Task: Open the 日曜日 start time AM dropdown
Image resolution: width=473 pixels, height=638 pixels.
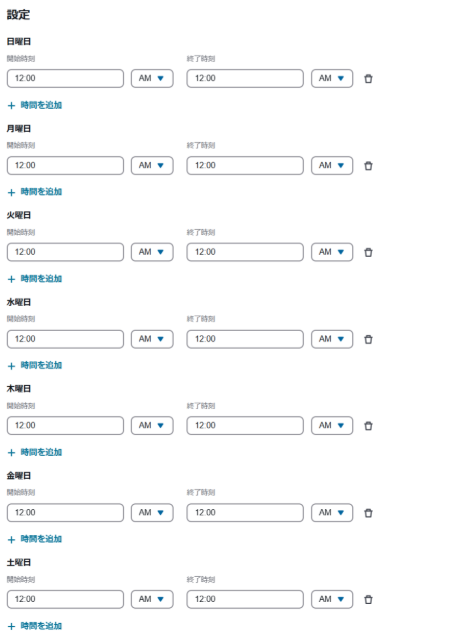Action: point(152,79)
